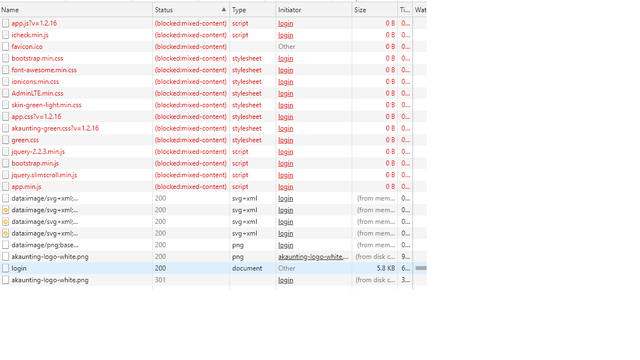Sort by the Initiator column header
640x360 pixels.
click(x=313, y=10)
